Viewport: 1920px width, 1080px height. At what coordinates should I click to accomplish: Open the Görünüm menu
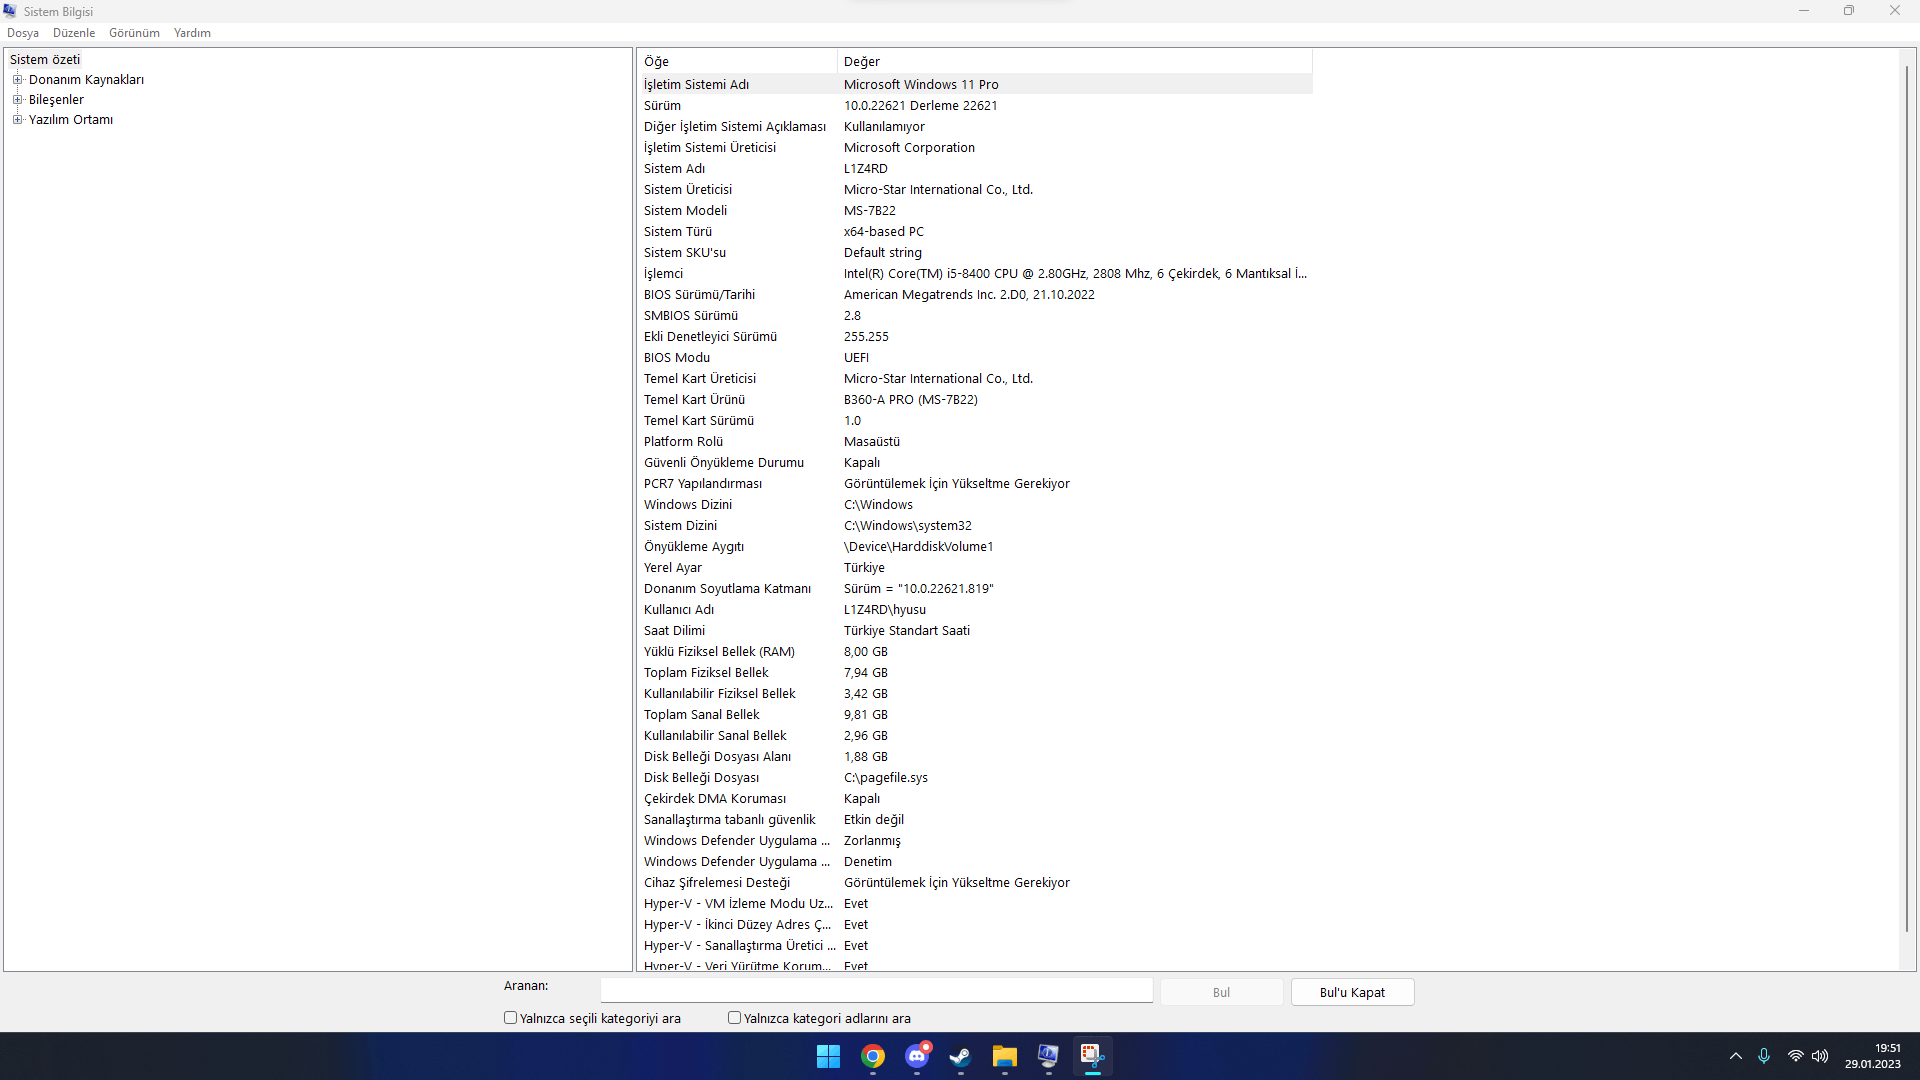(x=134, y=33)
